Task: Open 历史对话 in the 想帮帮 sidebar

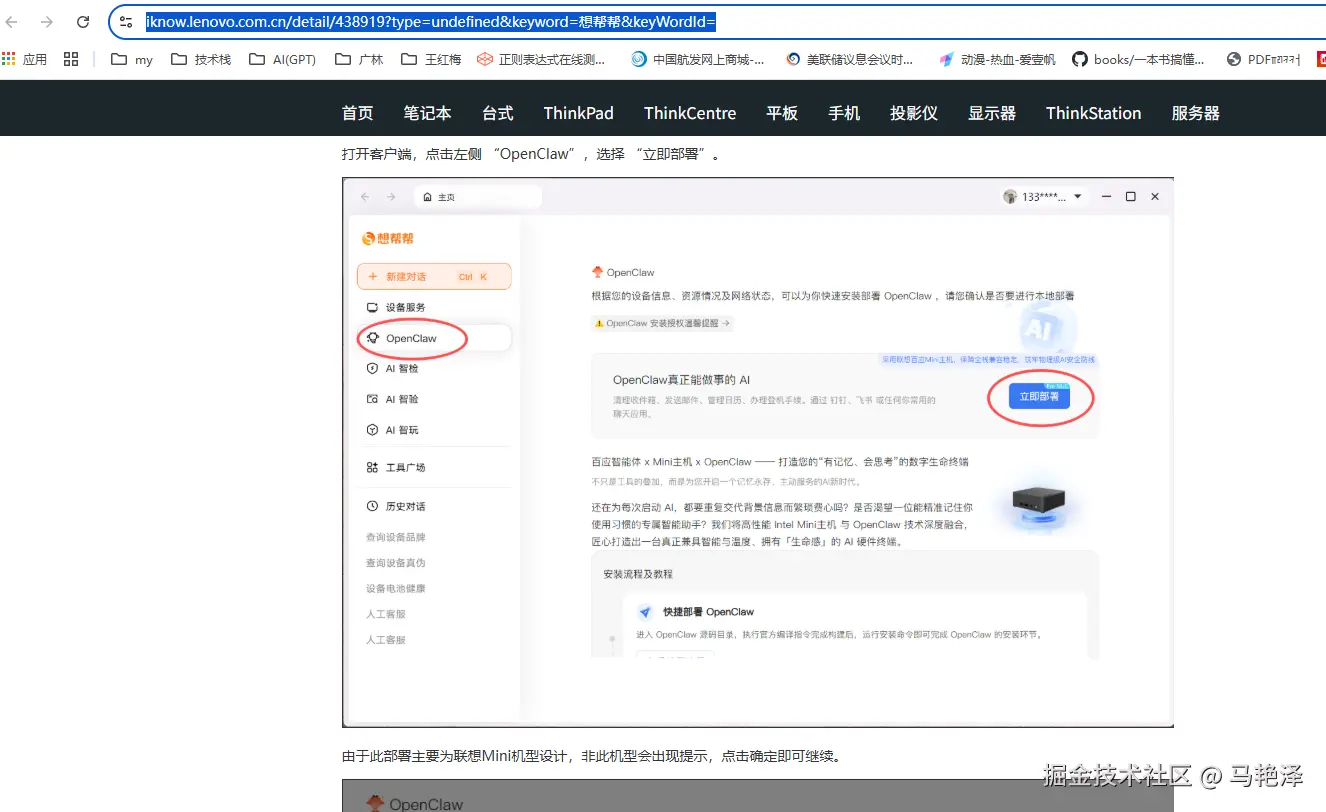Action: tap(397, 506)
